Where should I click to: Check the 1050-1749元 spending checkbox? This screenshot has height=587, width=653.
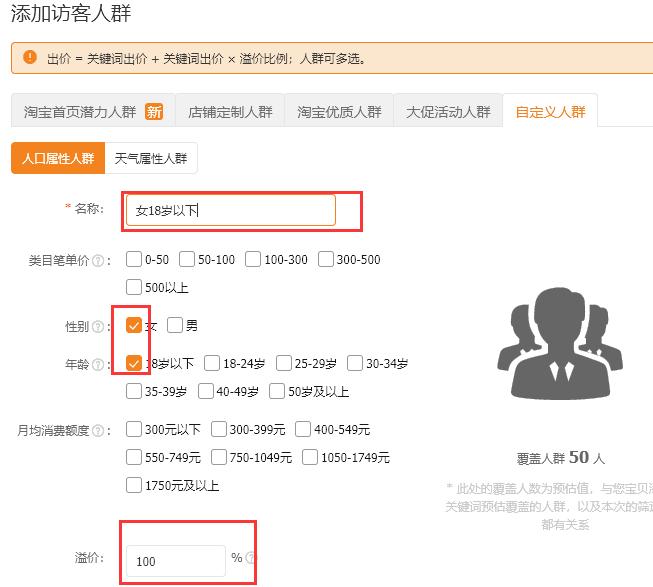(x=310, y=457)
